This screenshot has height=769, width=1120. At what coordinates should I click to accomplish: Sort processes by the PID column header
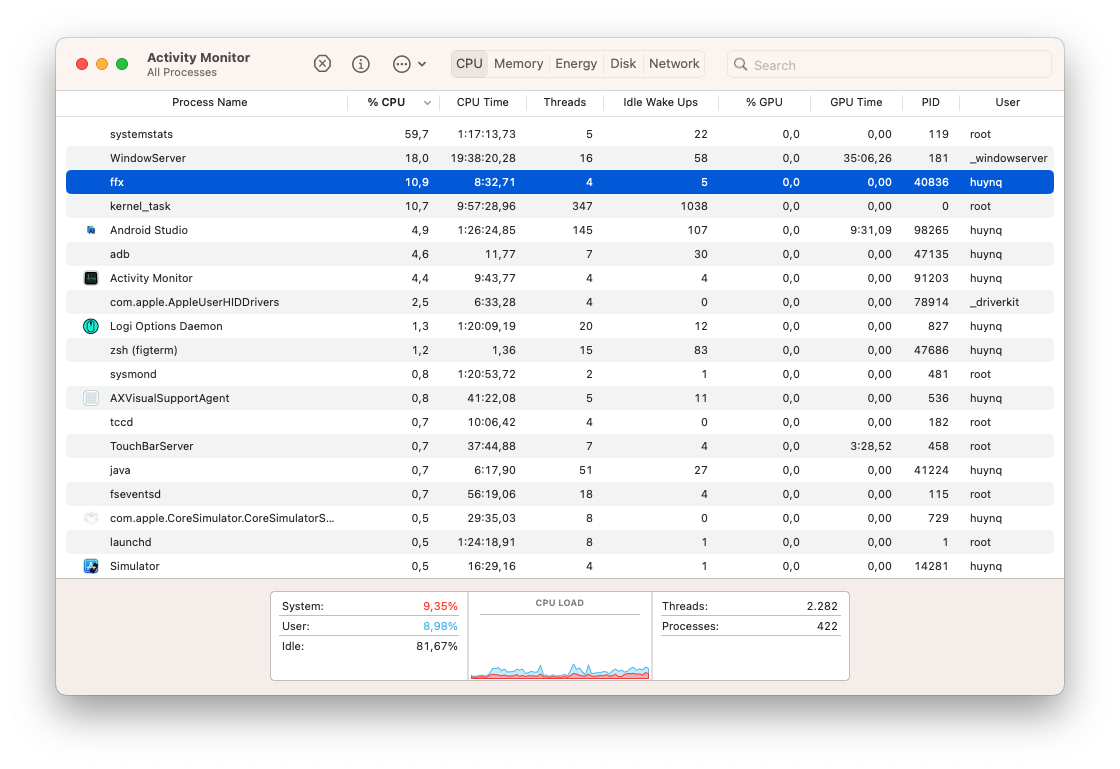(930, 102)
